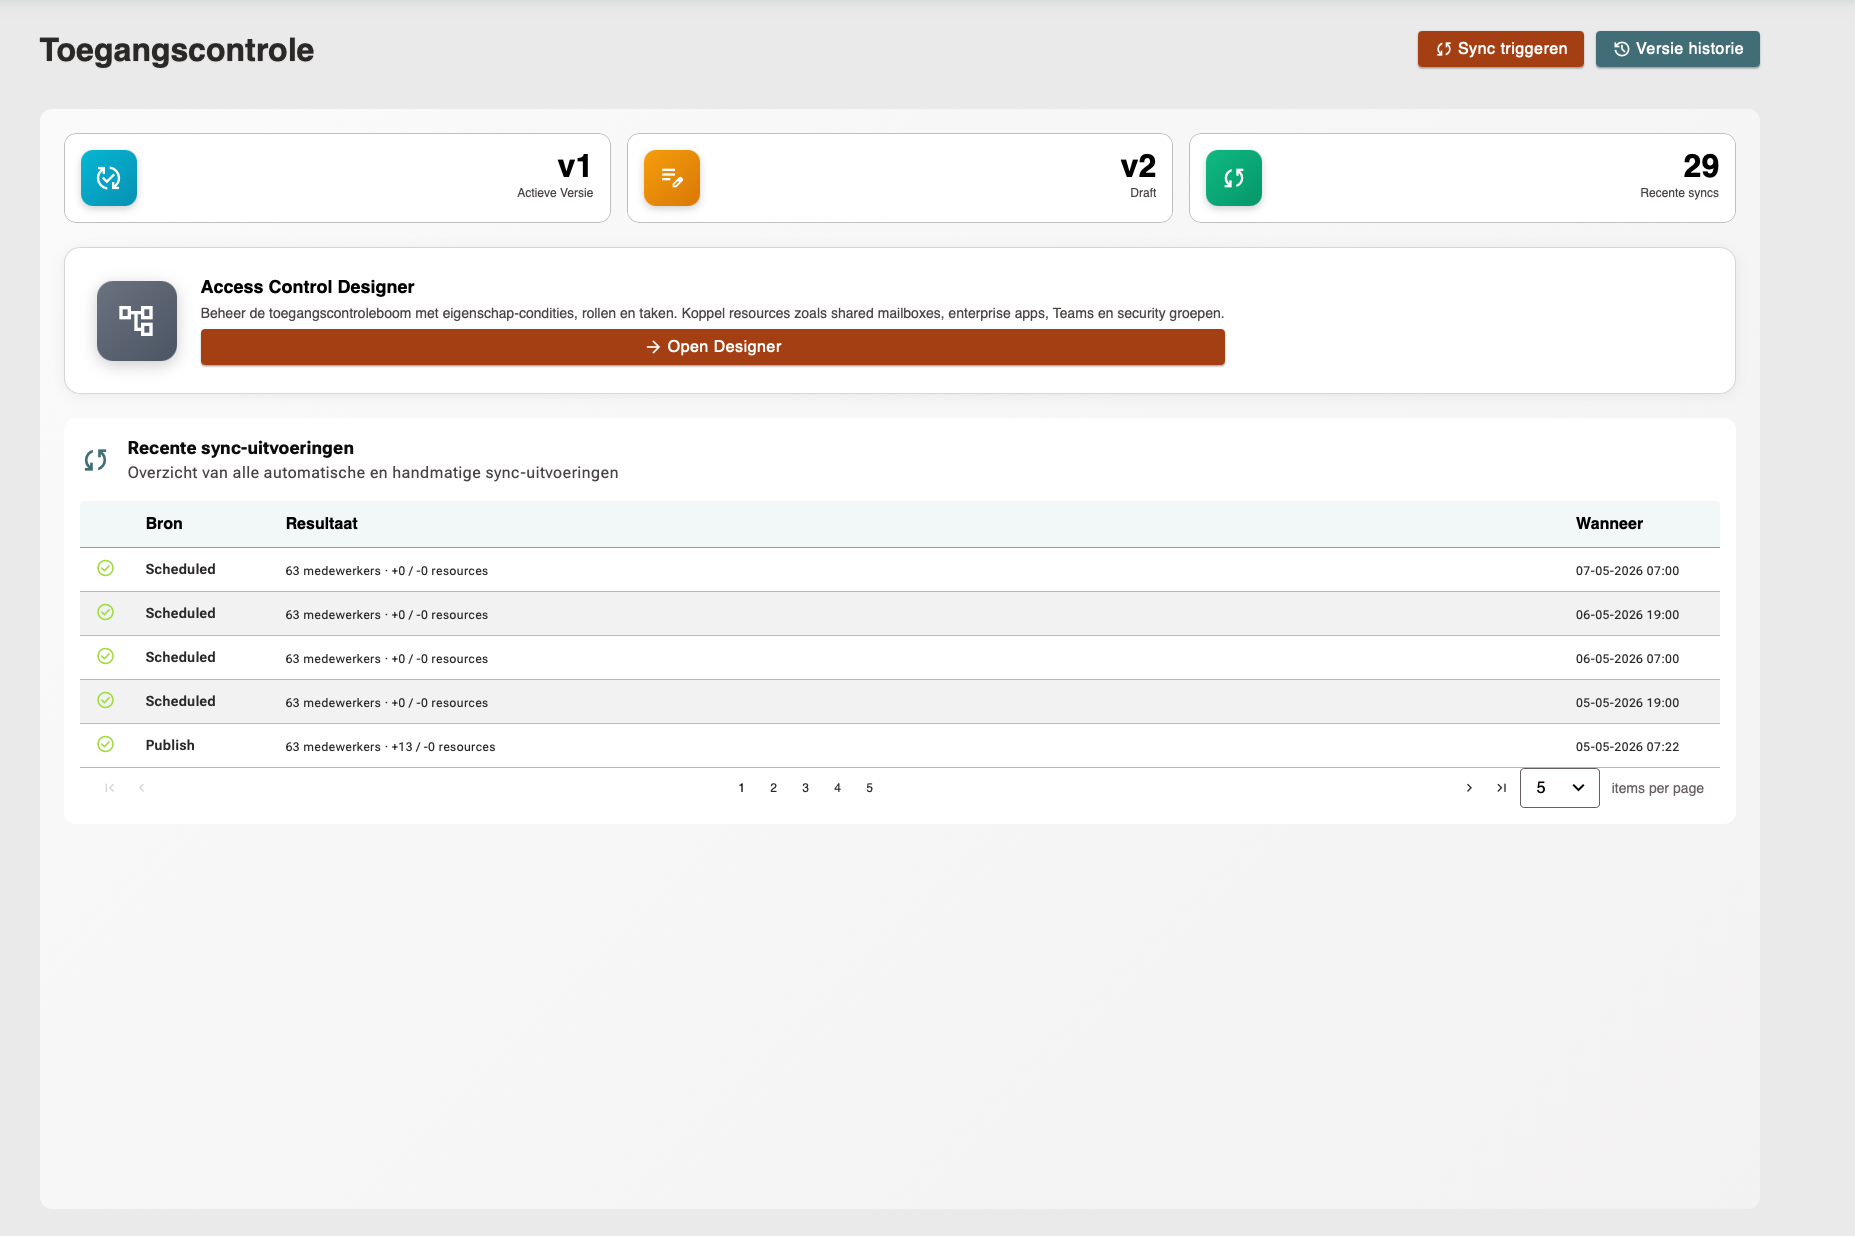Click the Resultaat column header
The height and width of the screenshot is (1236, 1855).
(x=322, y=524)
